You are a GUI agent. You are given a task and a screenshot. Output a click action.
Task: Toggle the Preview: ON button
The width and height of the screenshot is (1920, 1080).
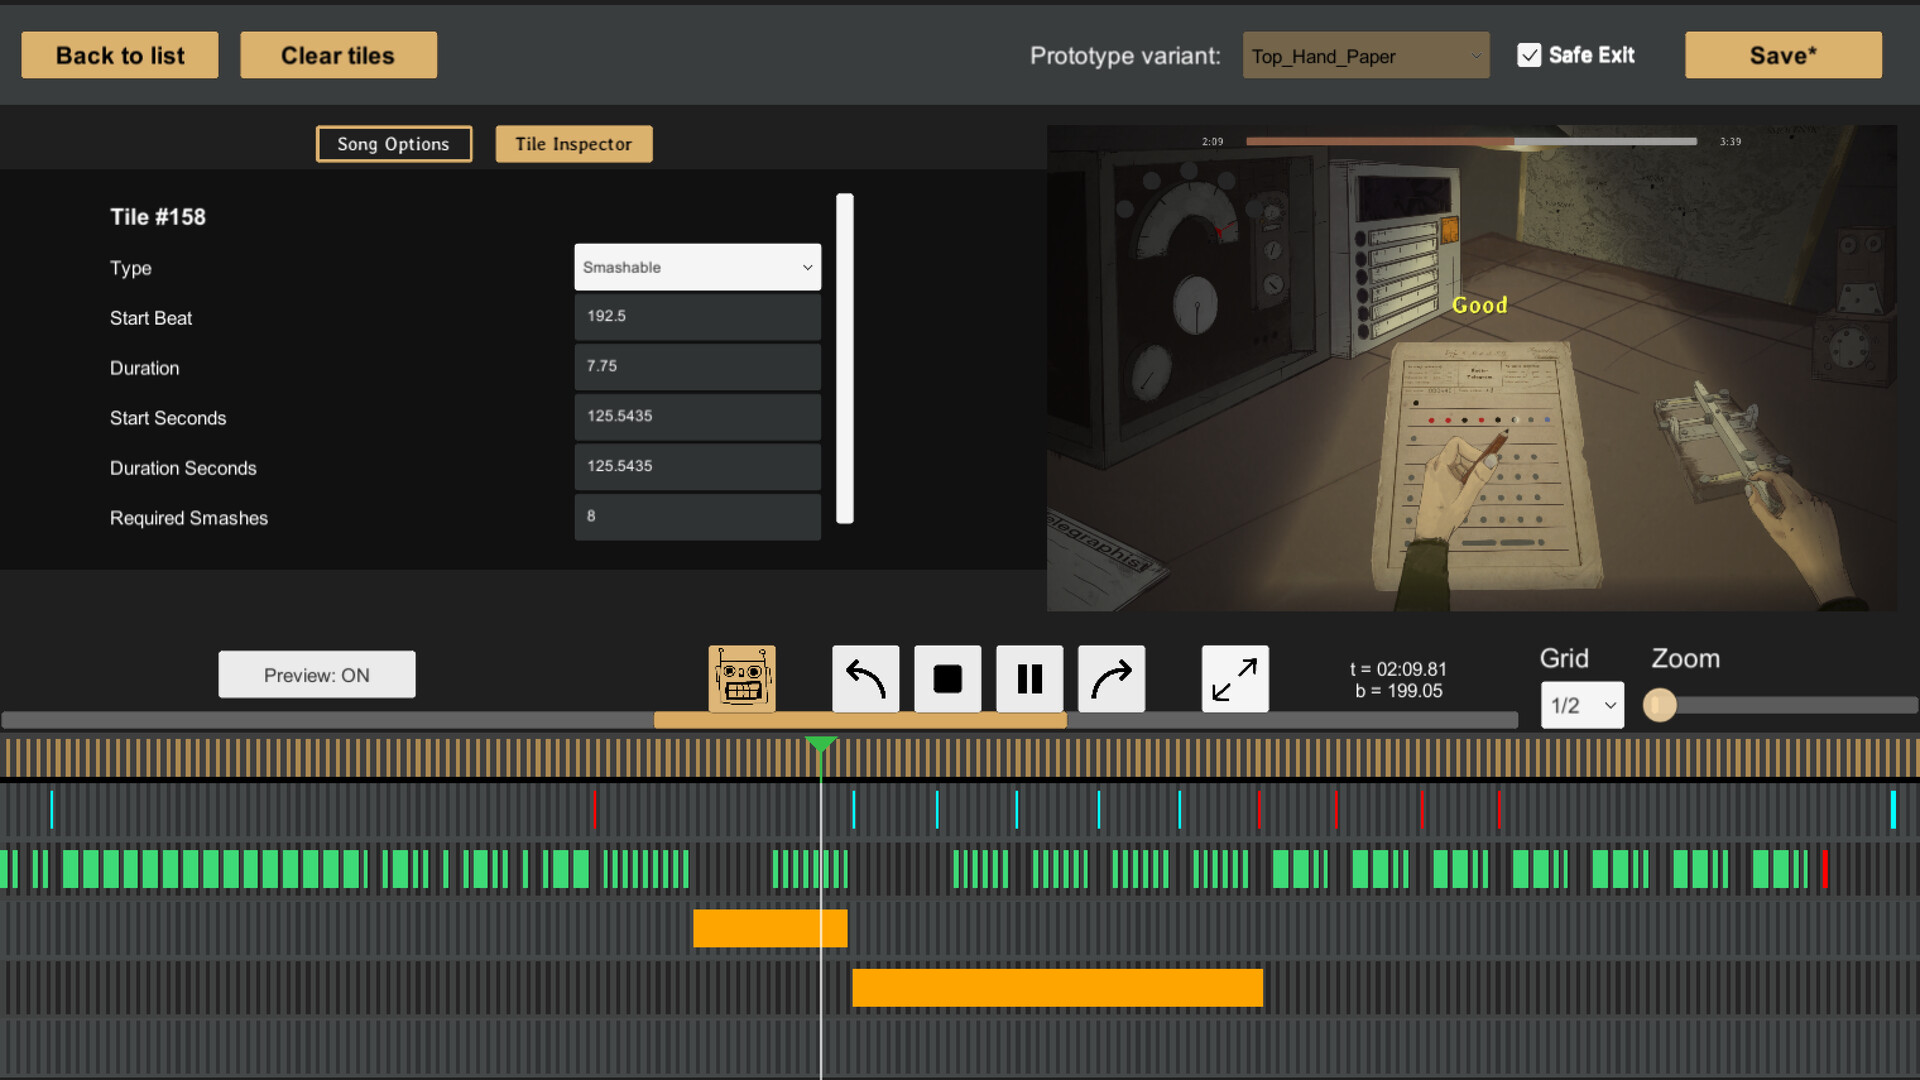pyautogui.click(x=317, y=675)
